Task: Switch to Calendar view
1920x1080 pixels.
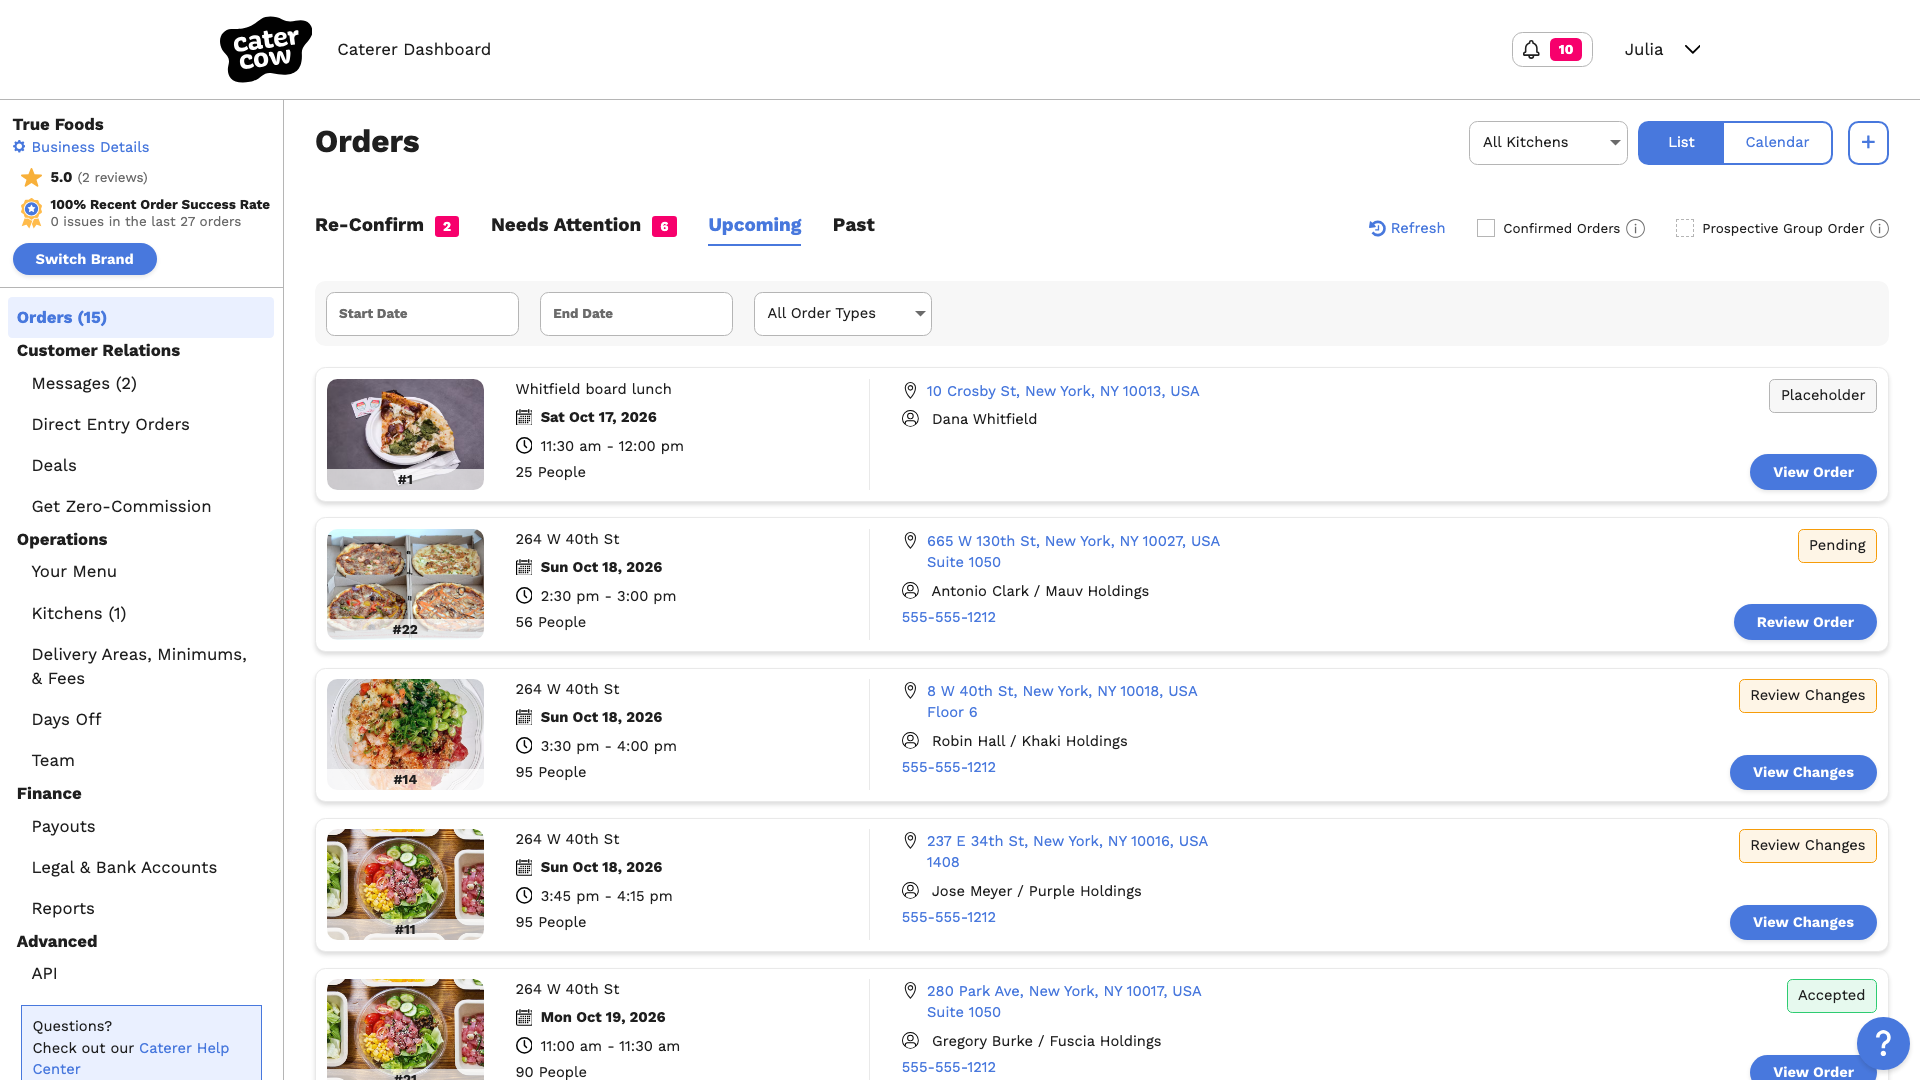Action: 1777,142
